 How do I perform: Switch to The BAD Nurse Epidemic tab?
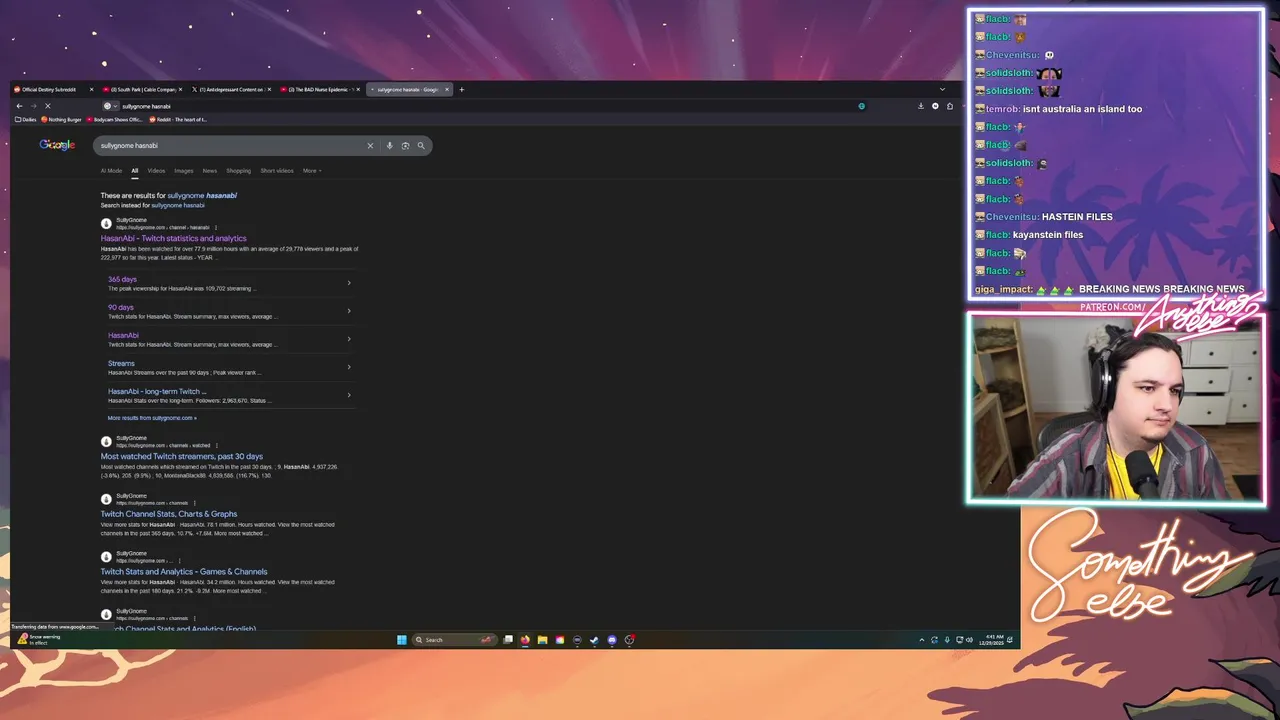(x=320, y=90)
